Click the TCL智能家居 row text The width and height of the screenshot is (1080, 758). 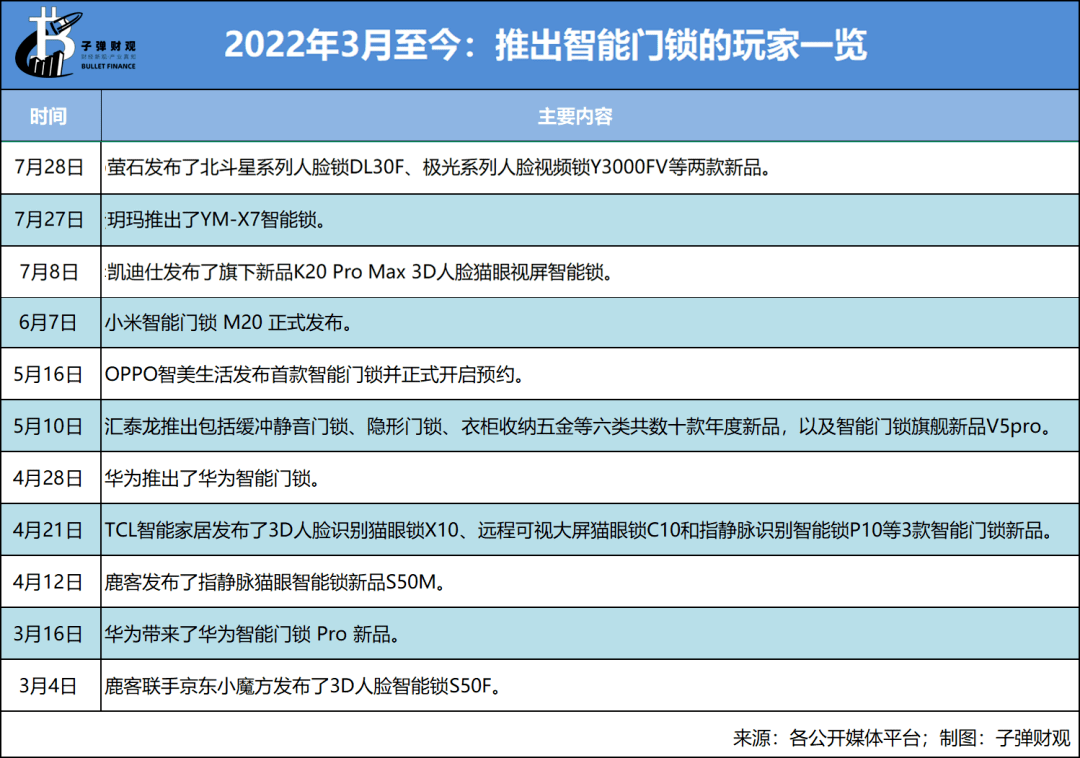click(x=577, y=530)
